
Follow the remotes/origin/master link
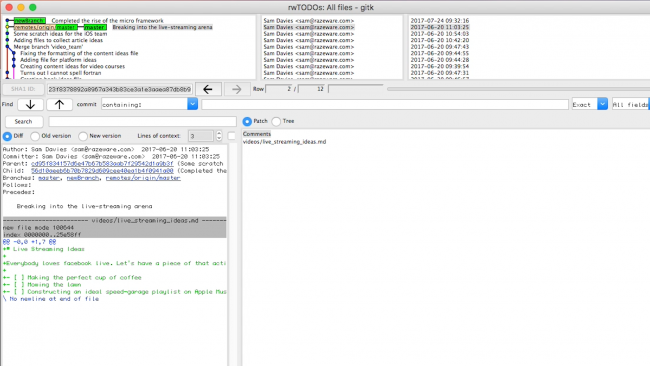click(x=143, y=178)
